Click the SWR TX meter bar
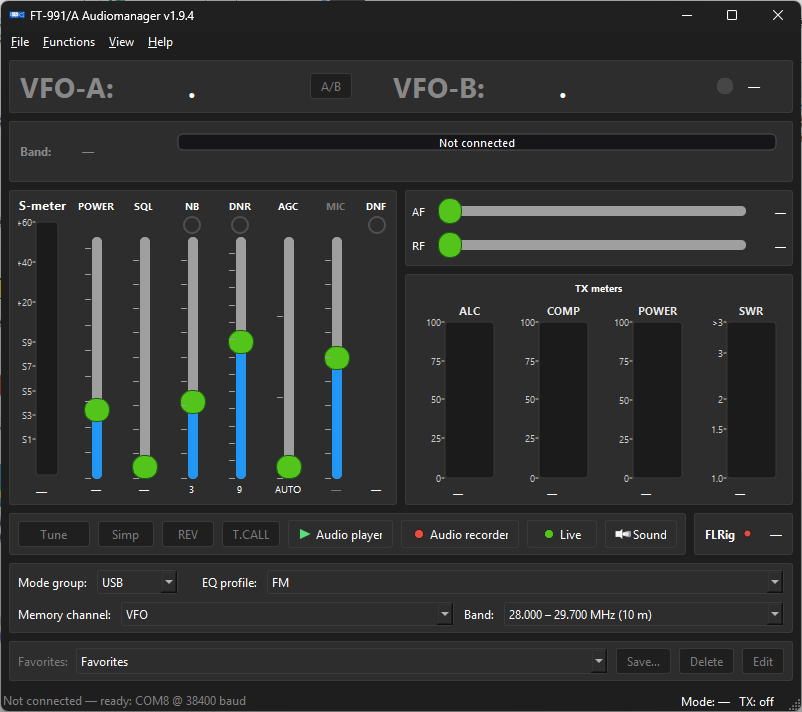 pos(751,399)
